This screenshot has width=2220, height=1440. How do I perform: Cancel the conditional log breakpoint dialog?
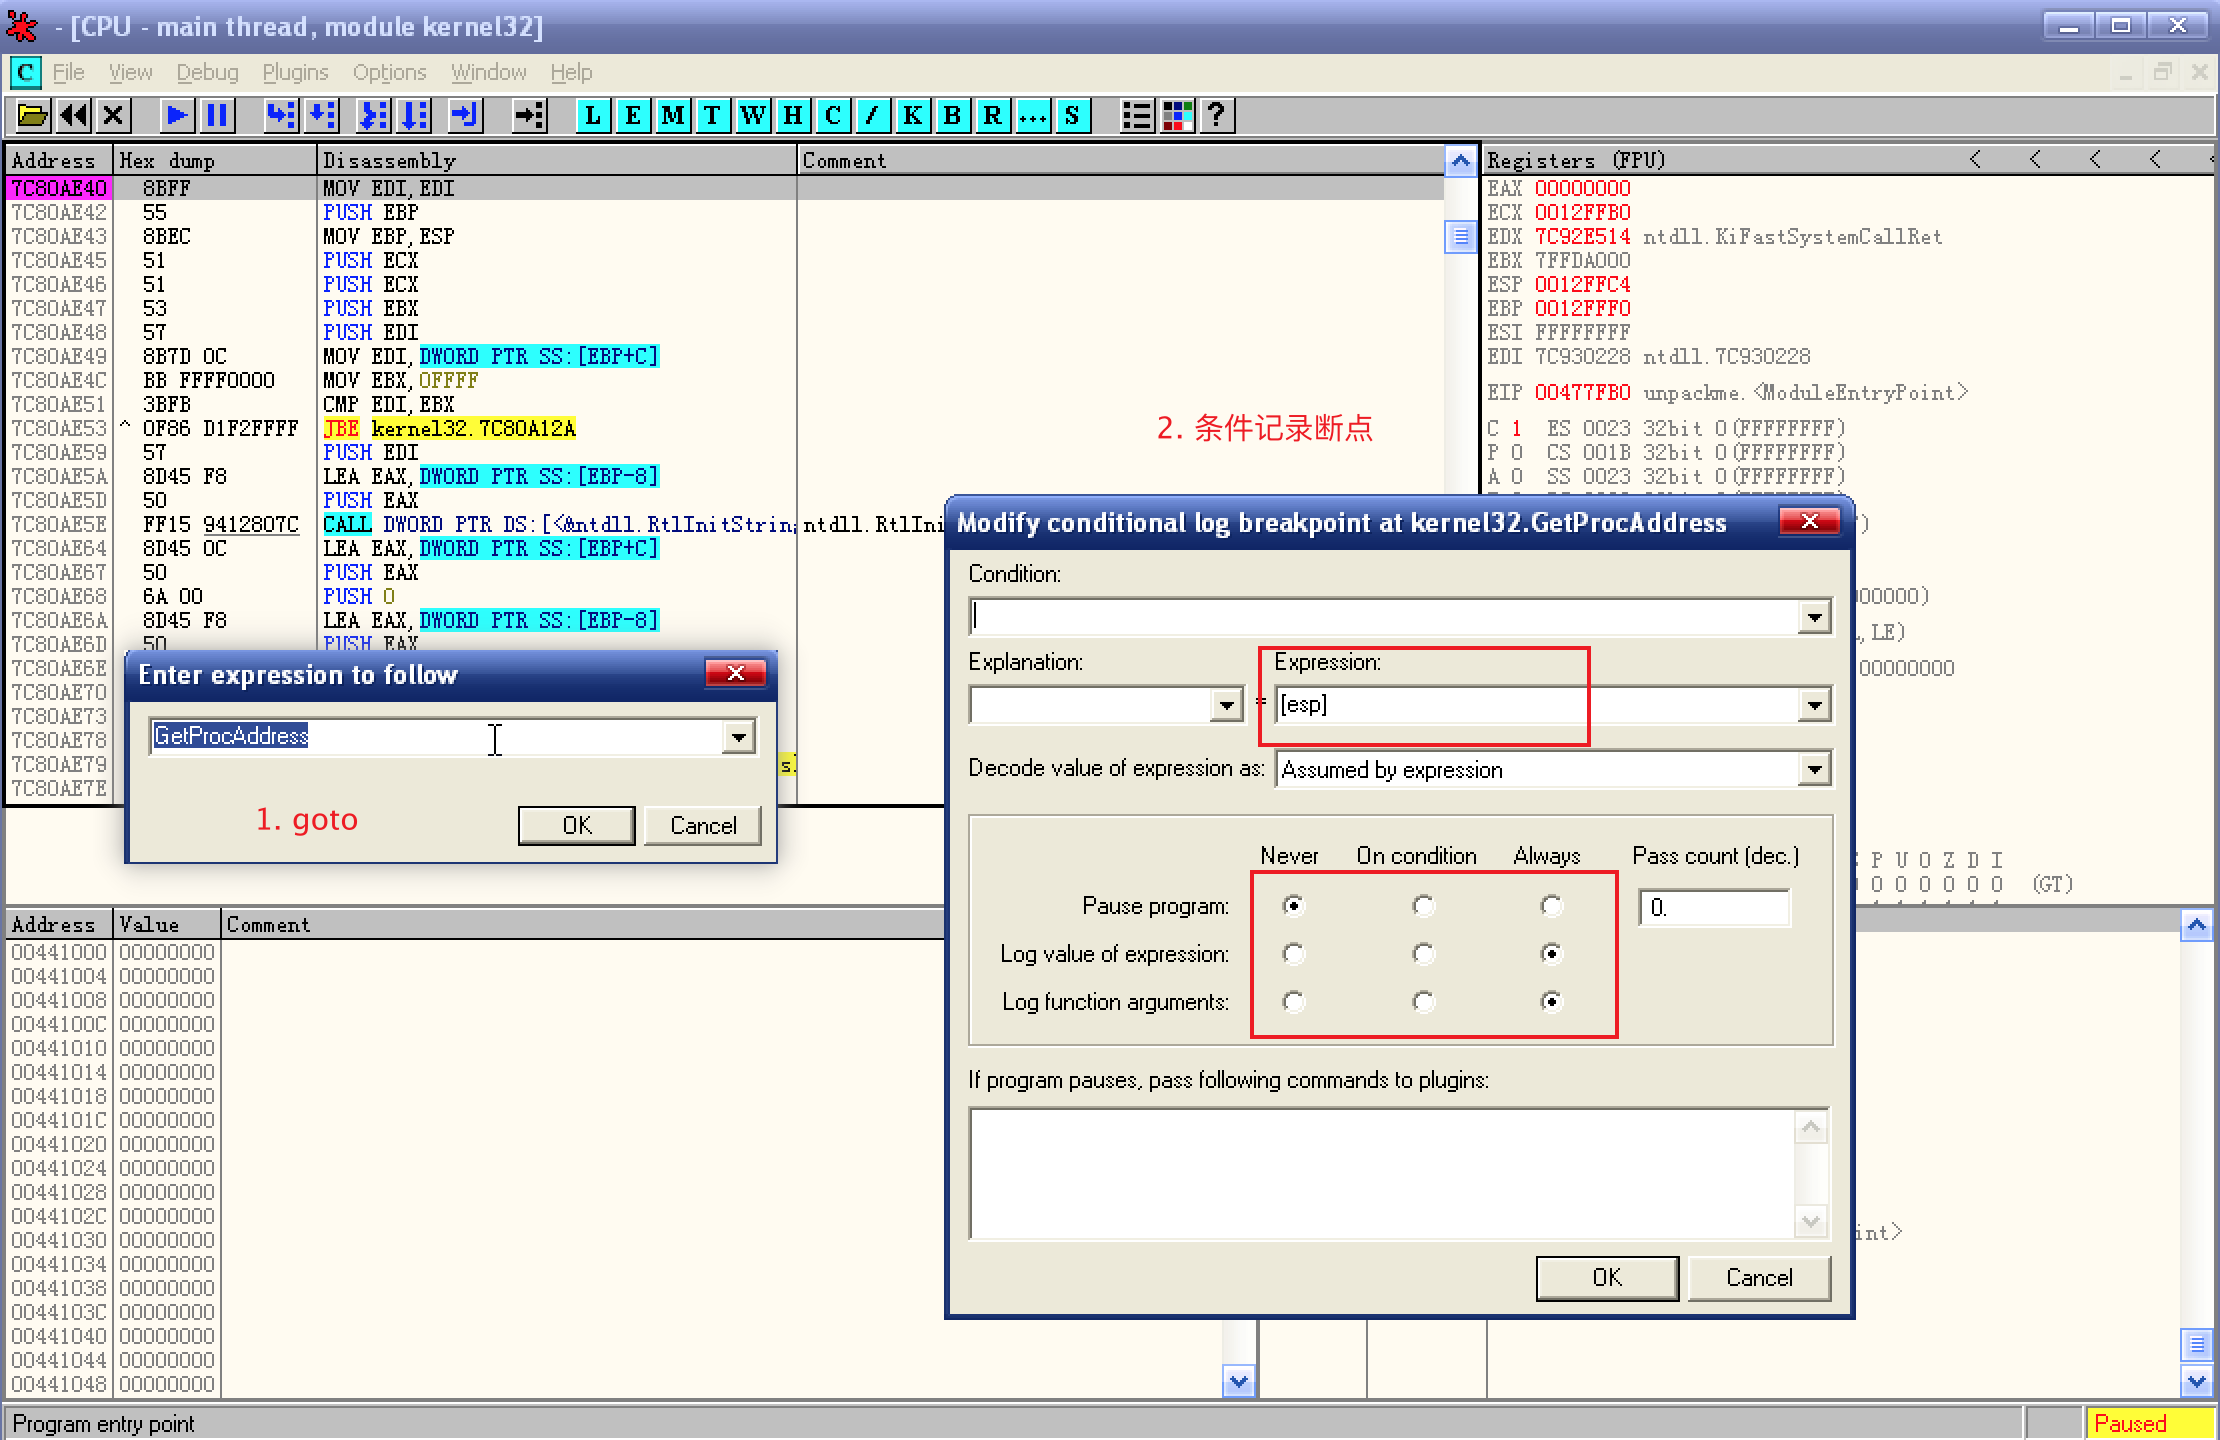coord(1758,1278)
